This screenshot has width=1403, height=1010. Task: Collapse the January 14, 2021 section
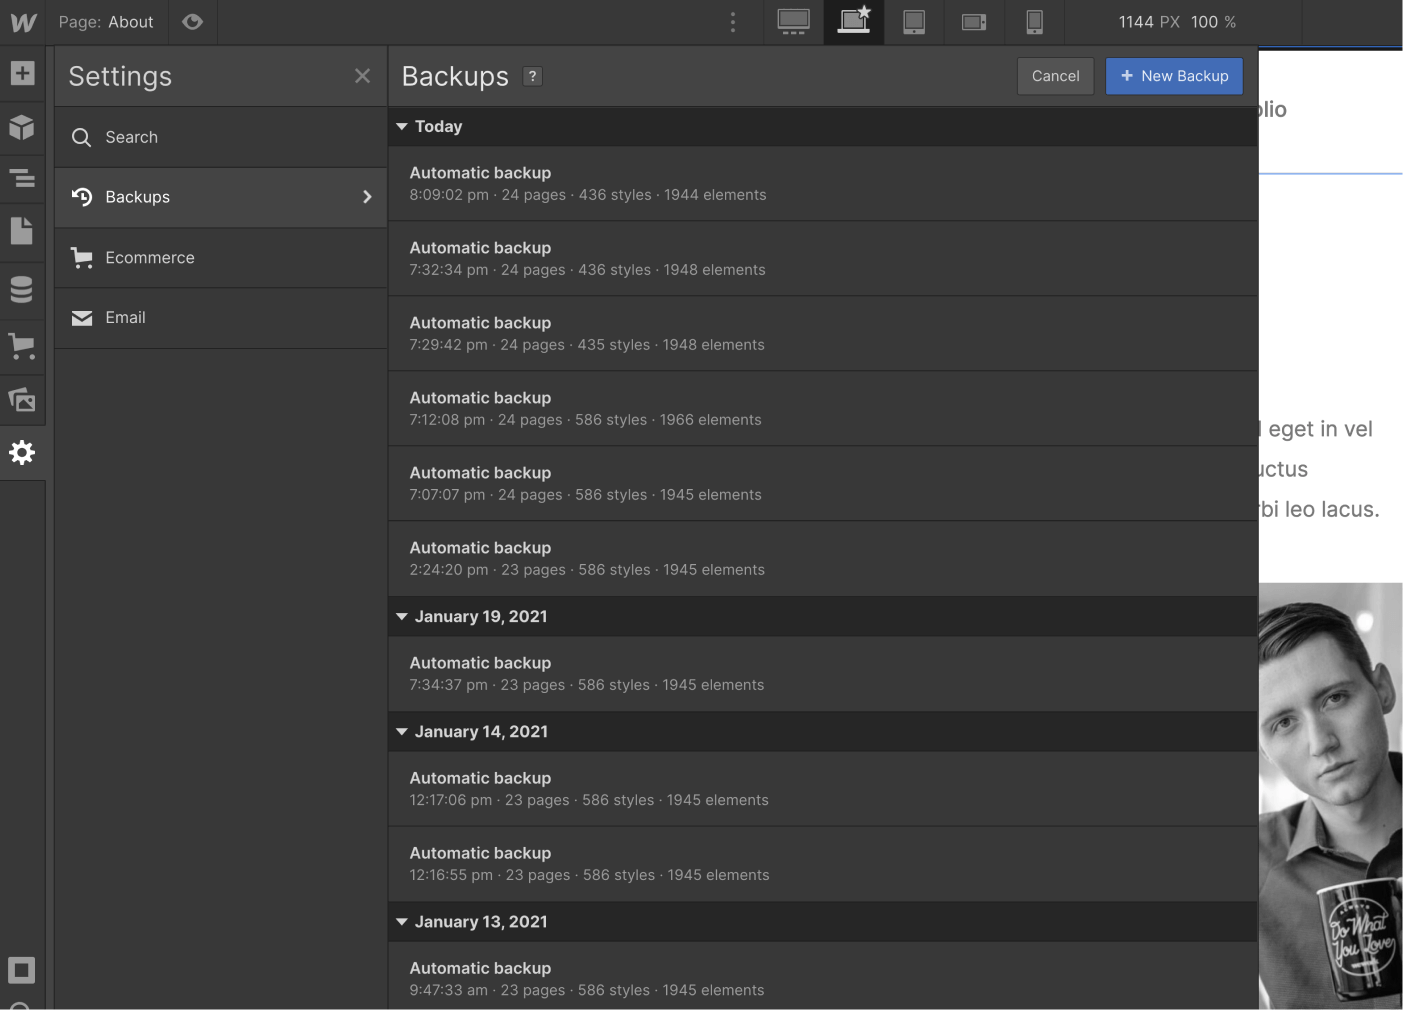coord(401,731)
